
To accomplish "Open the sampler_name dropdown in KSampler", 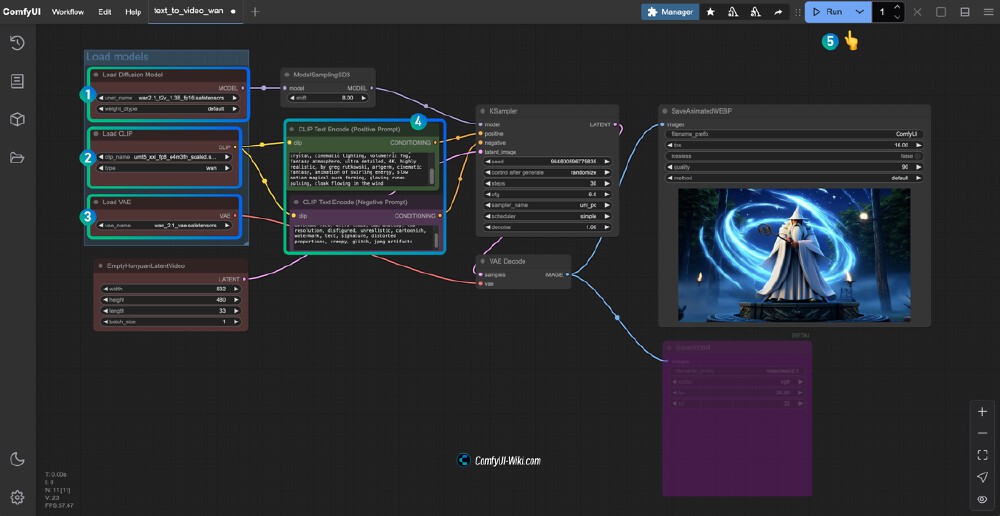I will point(546,204).
